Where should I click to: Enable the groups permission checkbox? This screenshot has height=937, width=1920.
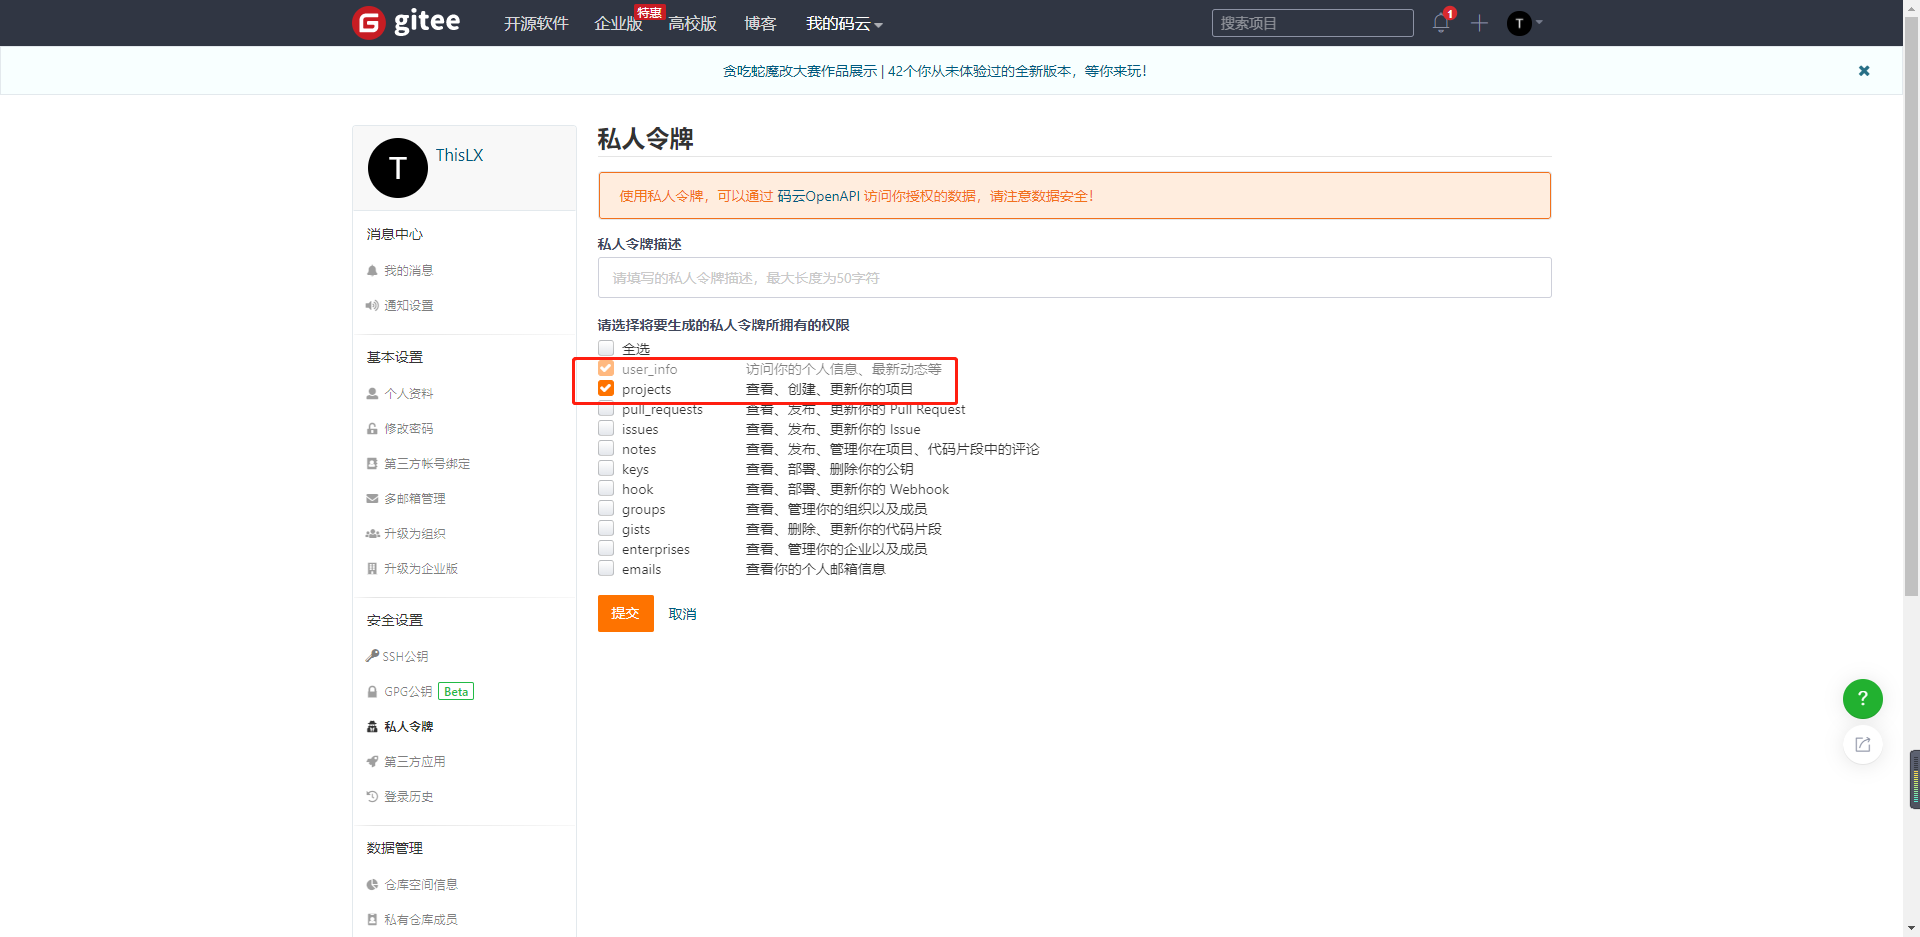(x=606, y=508)
